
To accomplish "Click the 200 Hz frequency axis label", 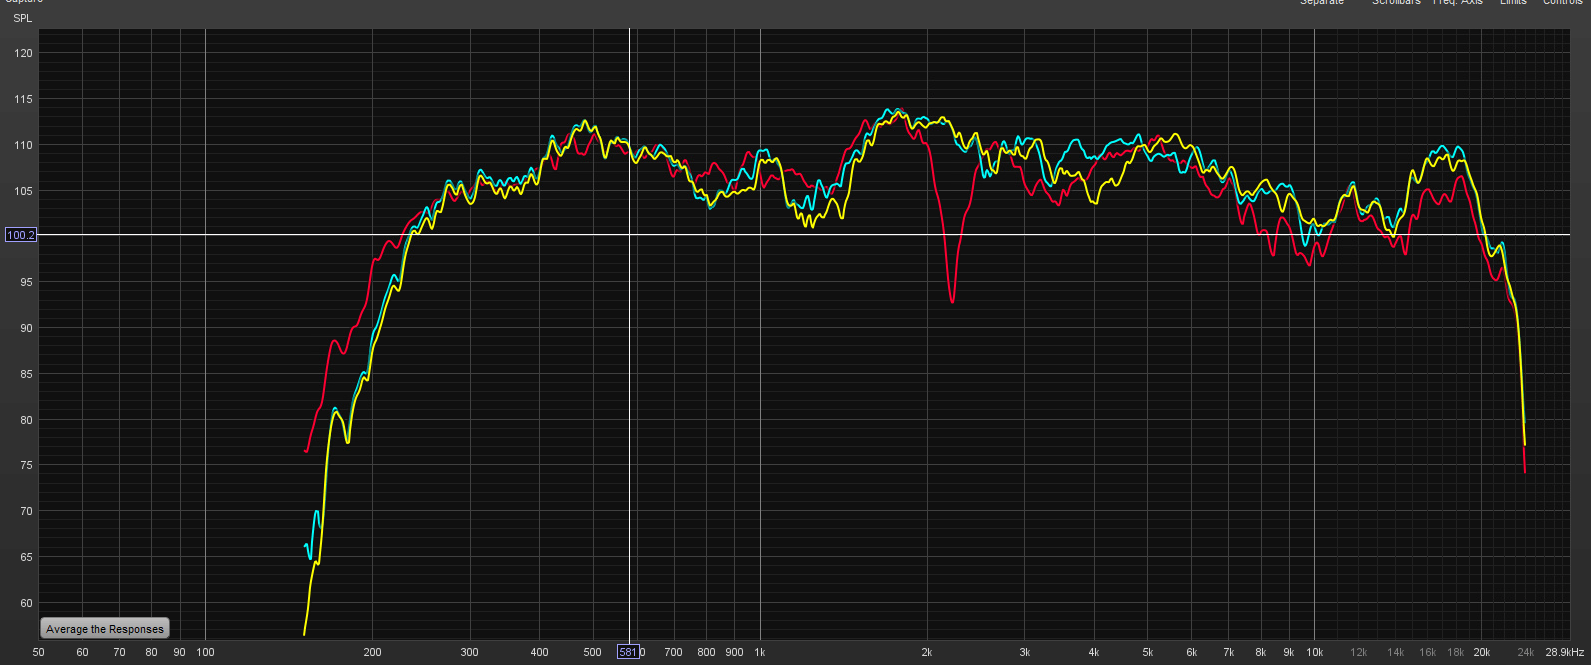I will 372,652.
